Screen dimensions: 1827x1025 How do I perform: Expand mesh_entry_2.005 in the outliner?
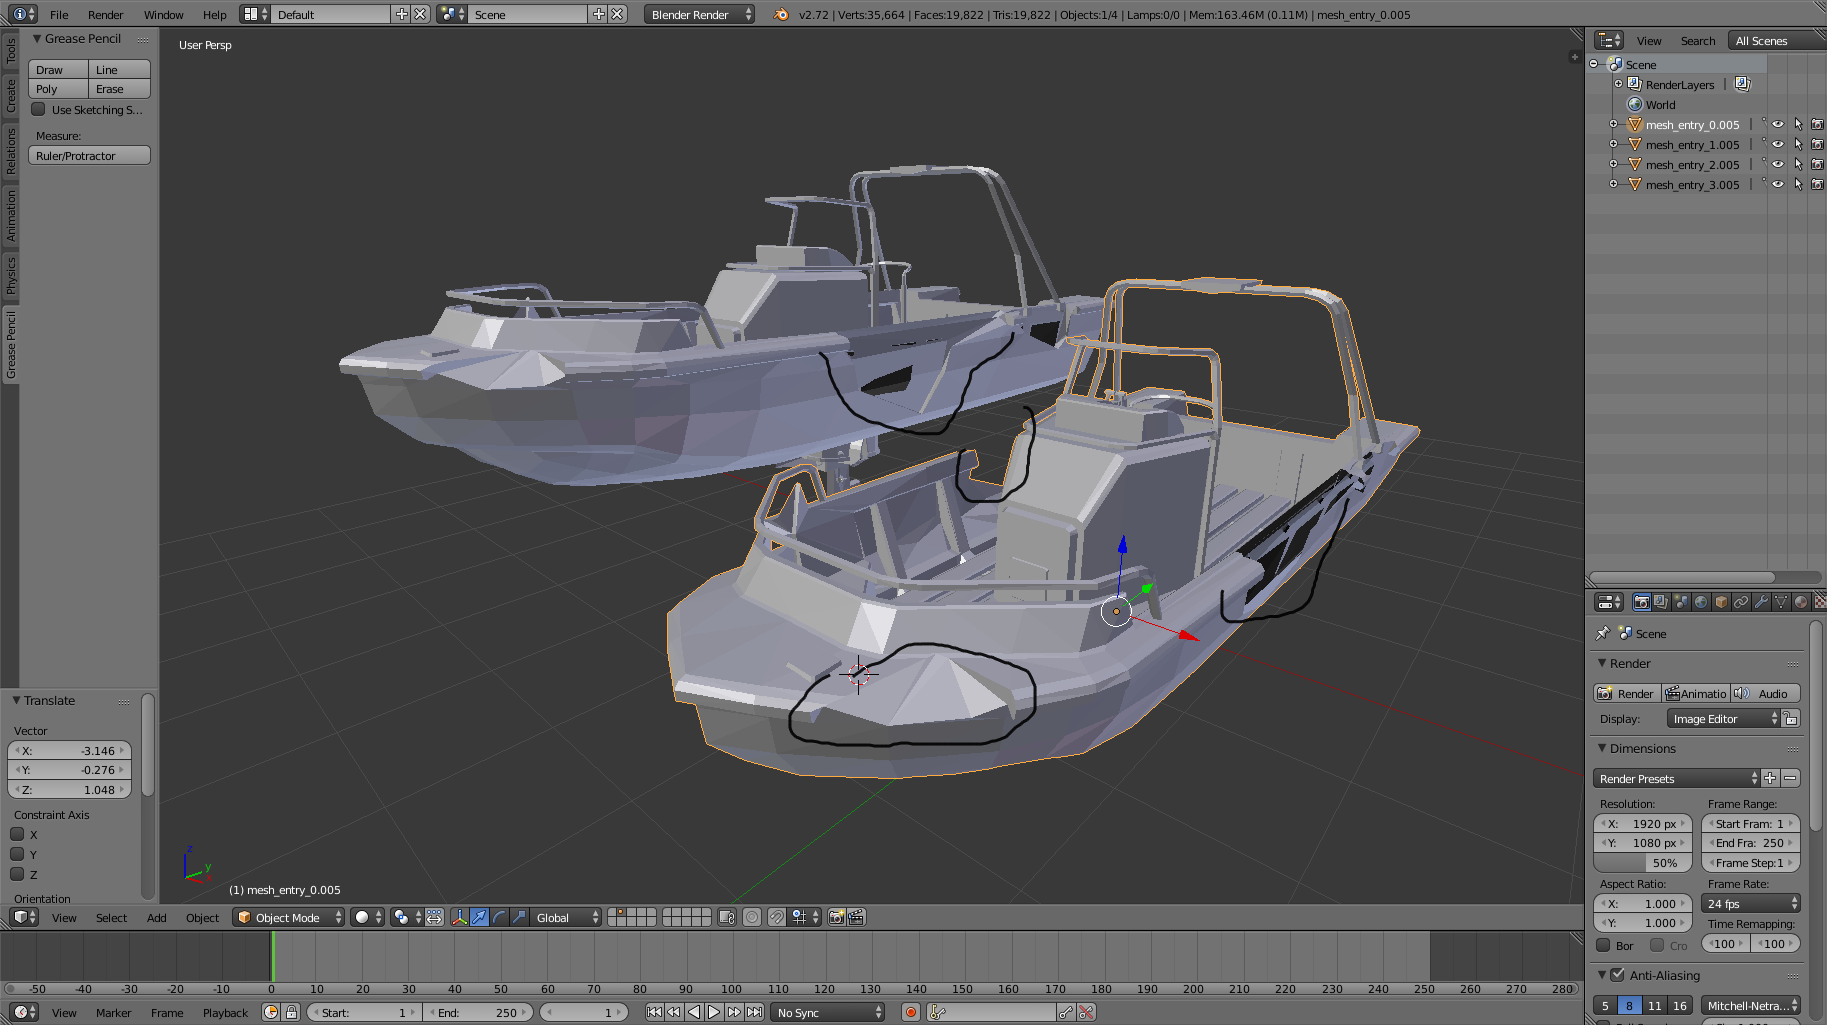(1613, 164)
